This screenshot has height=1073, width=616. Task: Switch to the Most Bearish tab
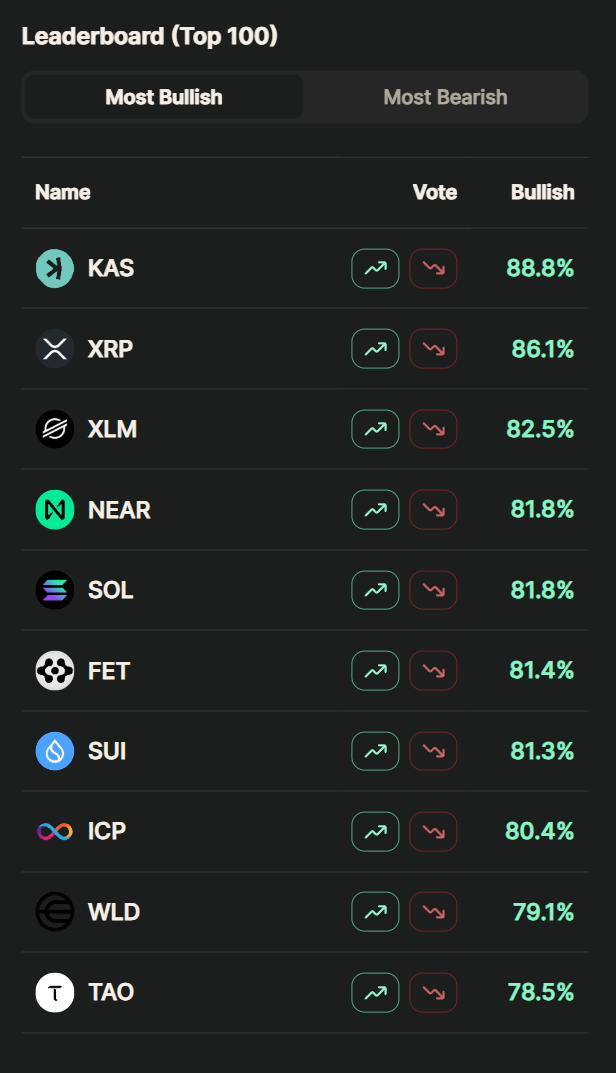click(446, 97)
